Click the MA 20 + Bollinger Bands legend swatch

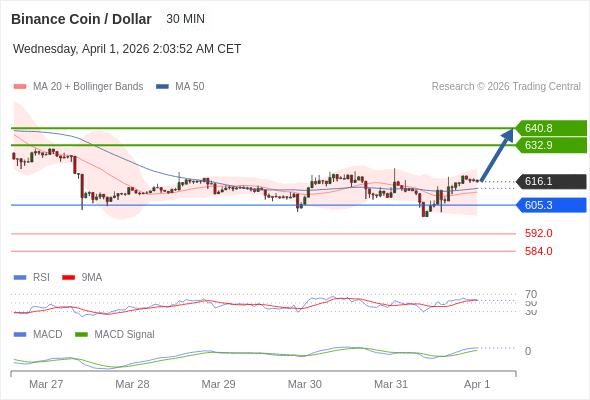(20, 87)
